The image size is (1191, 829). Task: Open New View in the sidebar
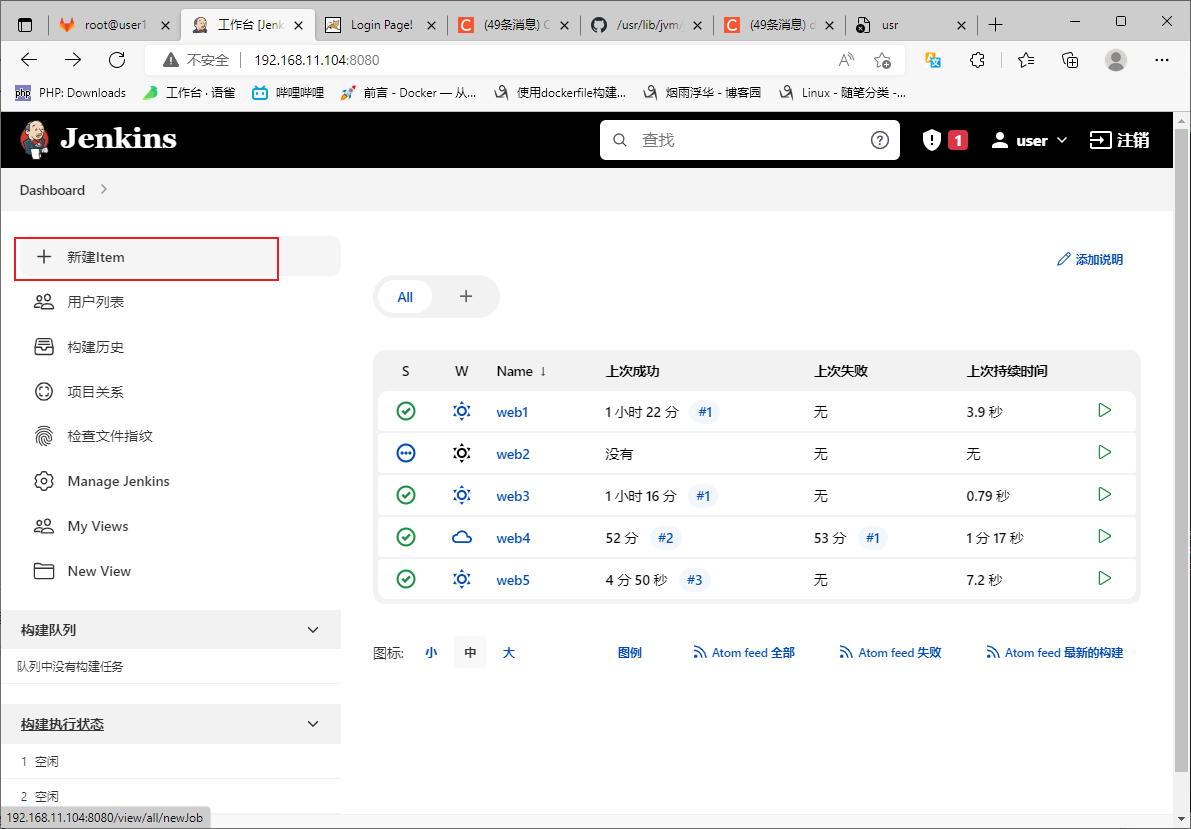point(99,571)
